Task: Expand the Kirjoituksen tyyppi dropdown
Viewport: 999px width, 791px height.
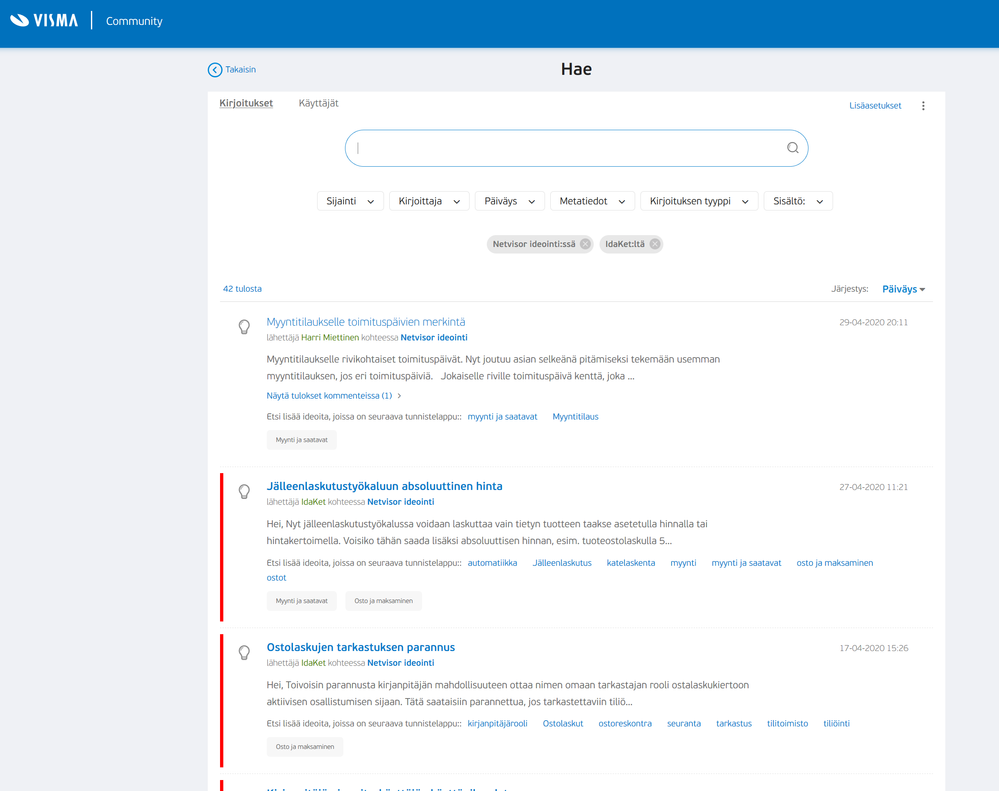Action: click(x=699, y=201)
